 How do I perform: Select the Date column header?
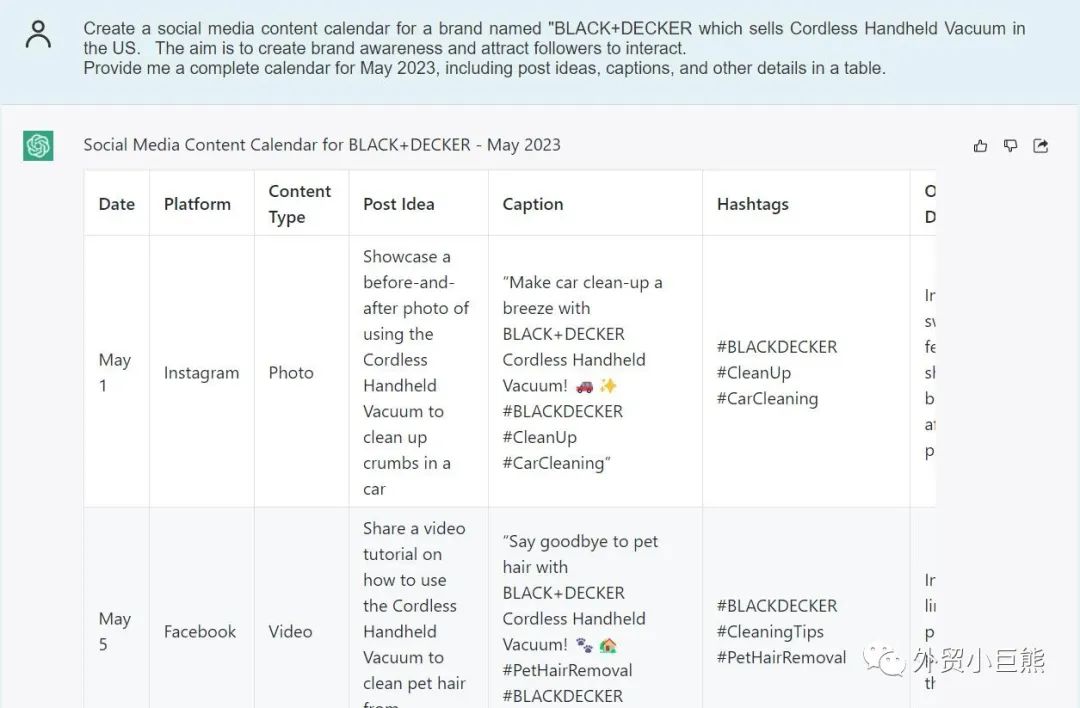(x=116, y=204)
